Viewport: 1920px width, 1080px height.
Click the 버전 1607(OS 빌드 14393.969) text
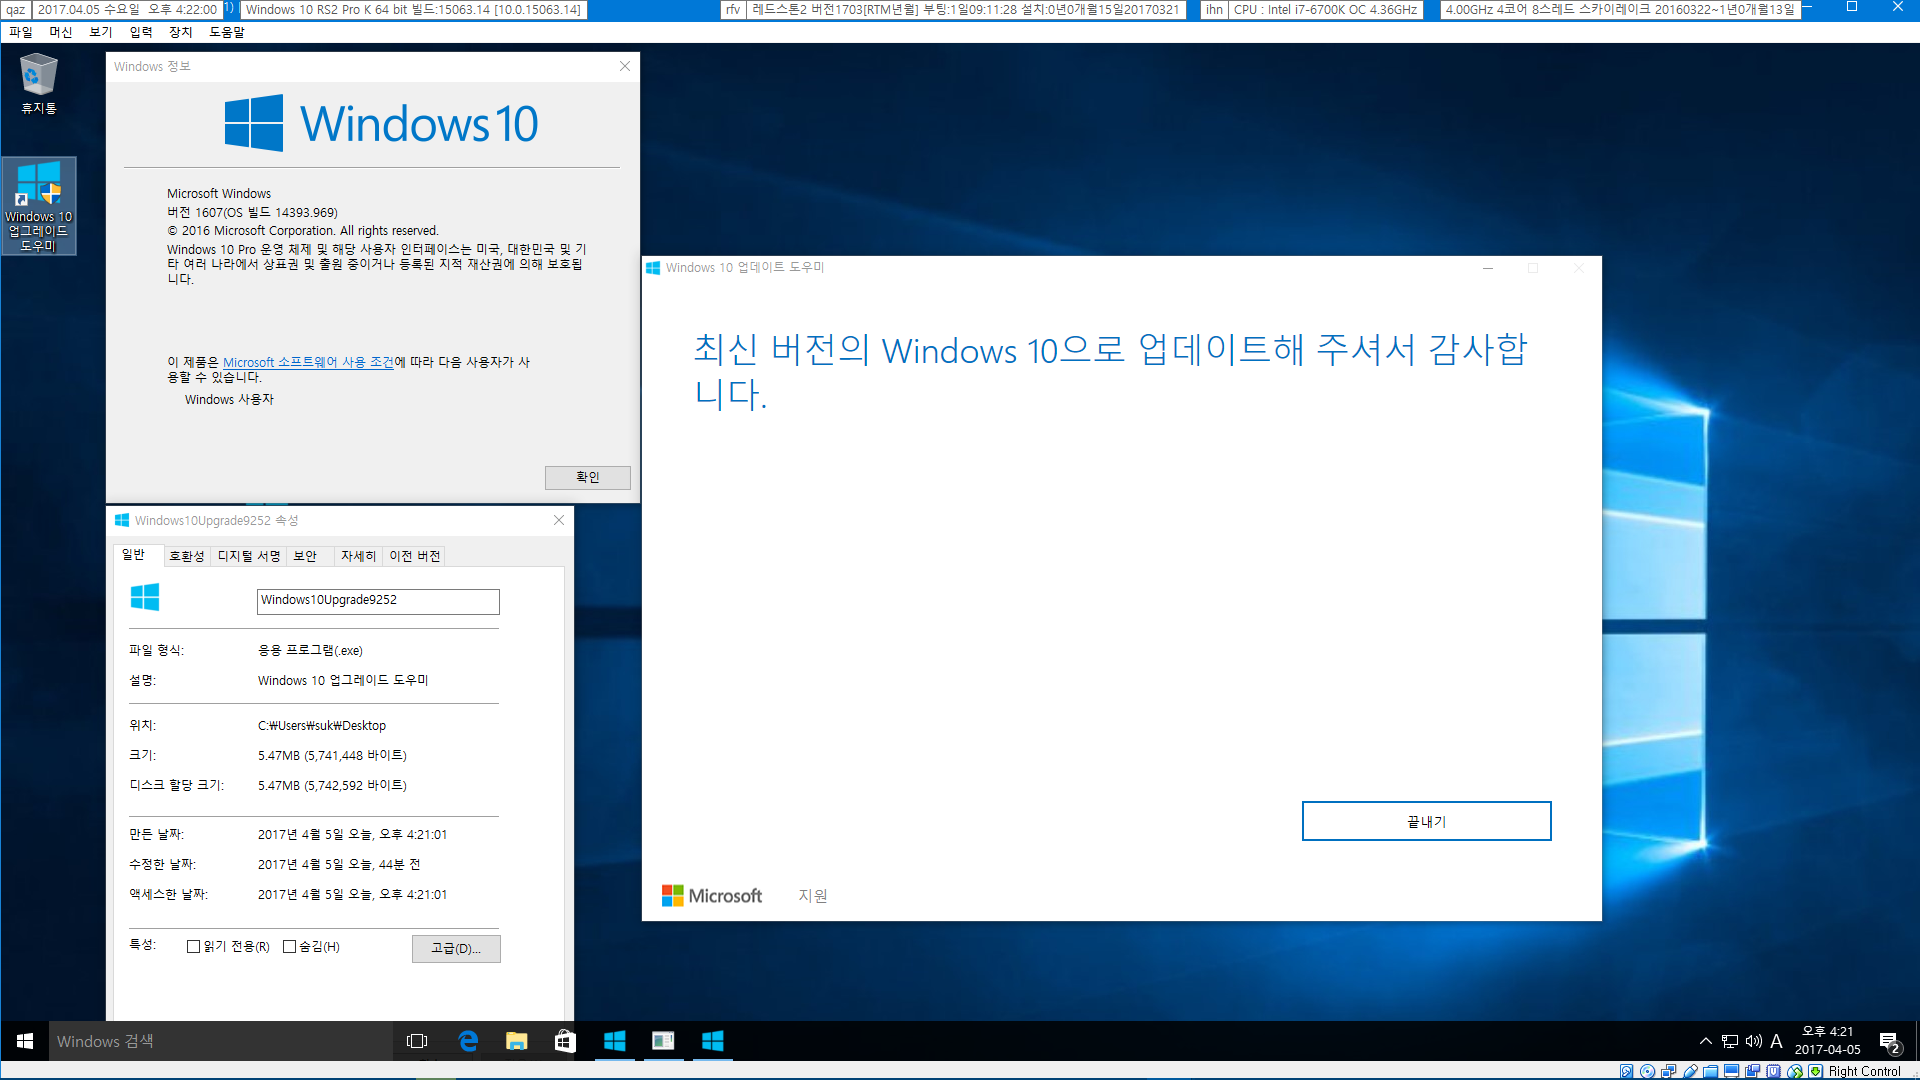click(x=252, y=212)
